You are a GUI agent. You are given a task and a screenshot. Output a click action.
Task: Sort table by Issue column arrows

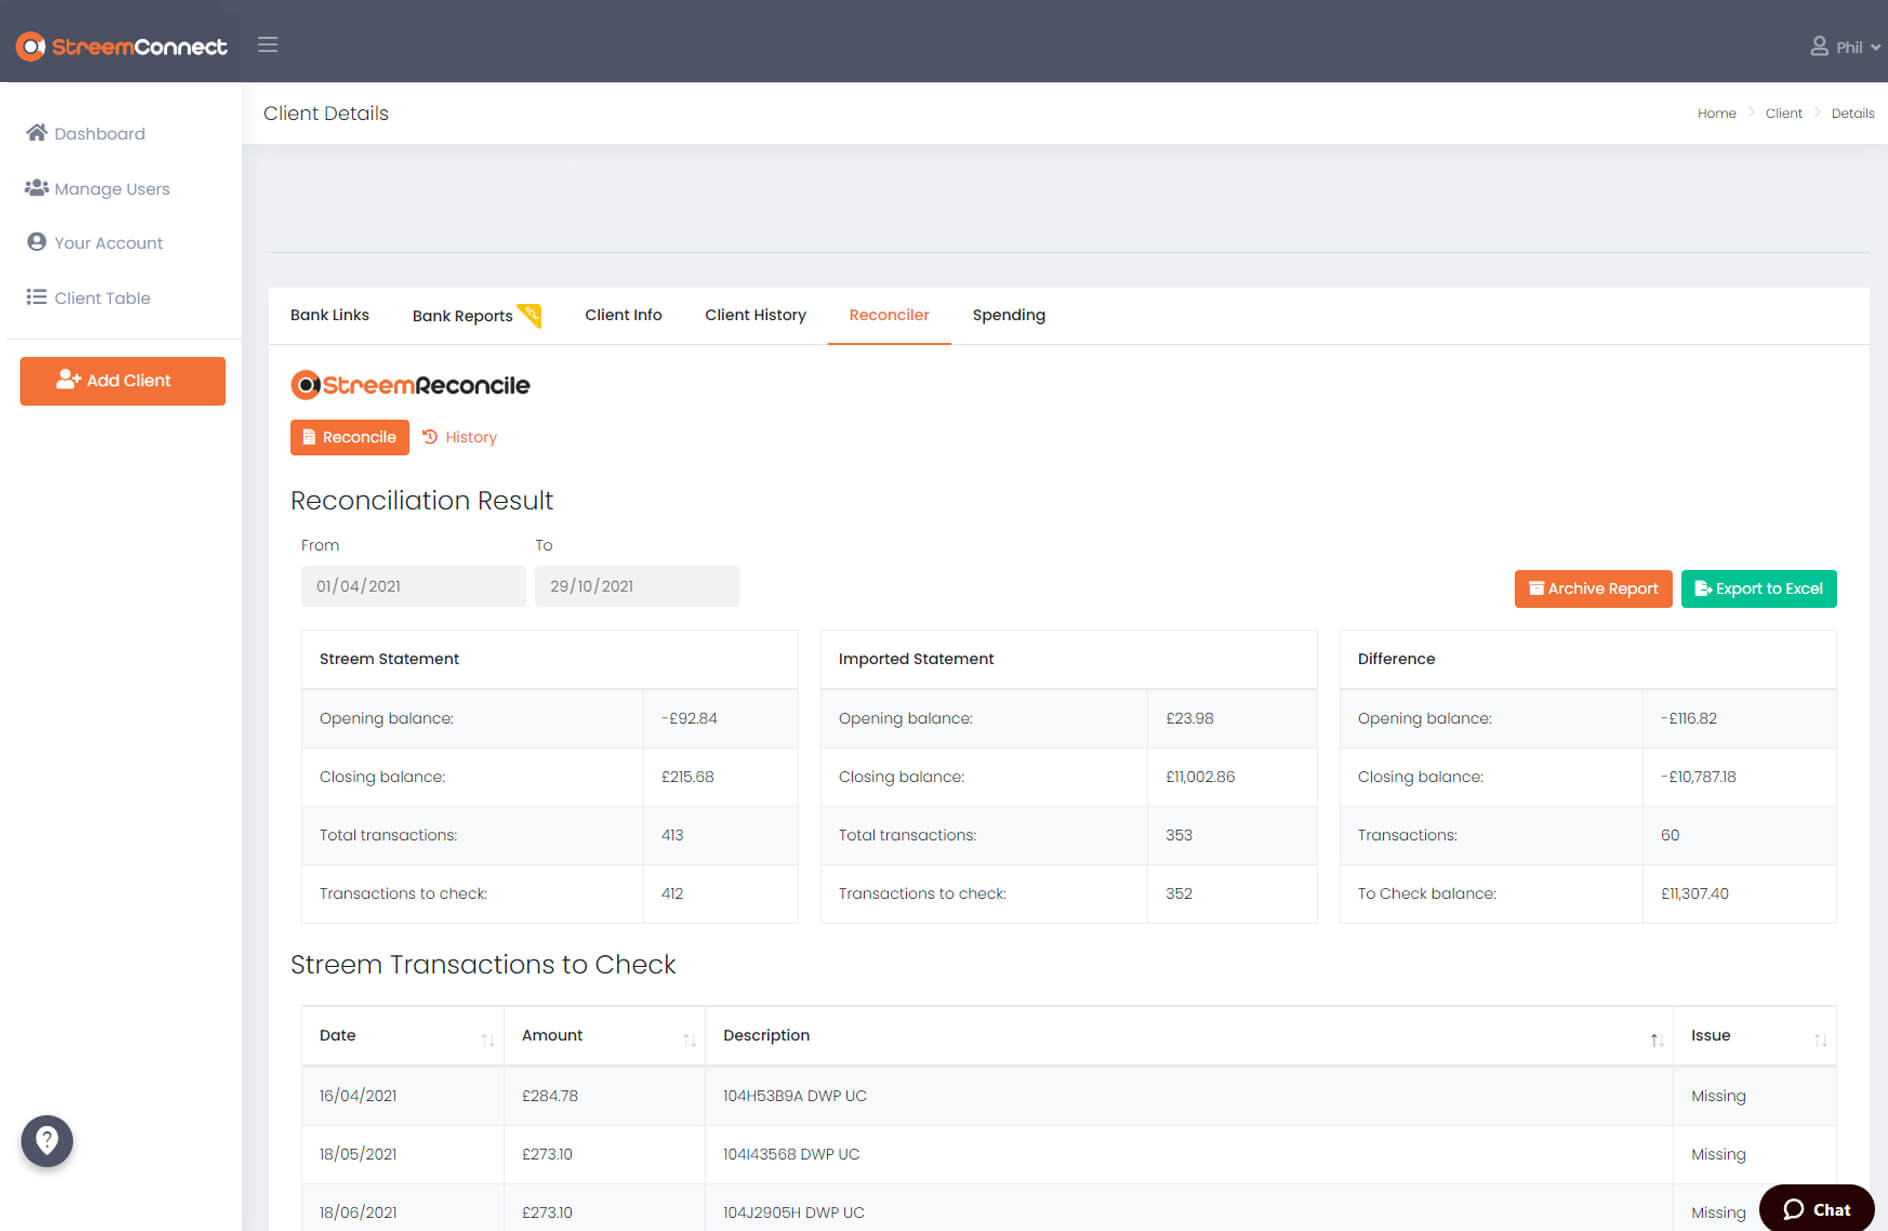(1820, 1040)
